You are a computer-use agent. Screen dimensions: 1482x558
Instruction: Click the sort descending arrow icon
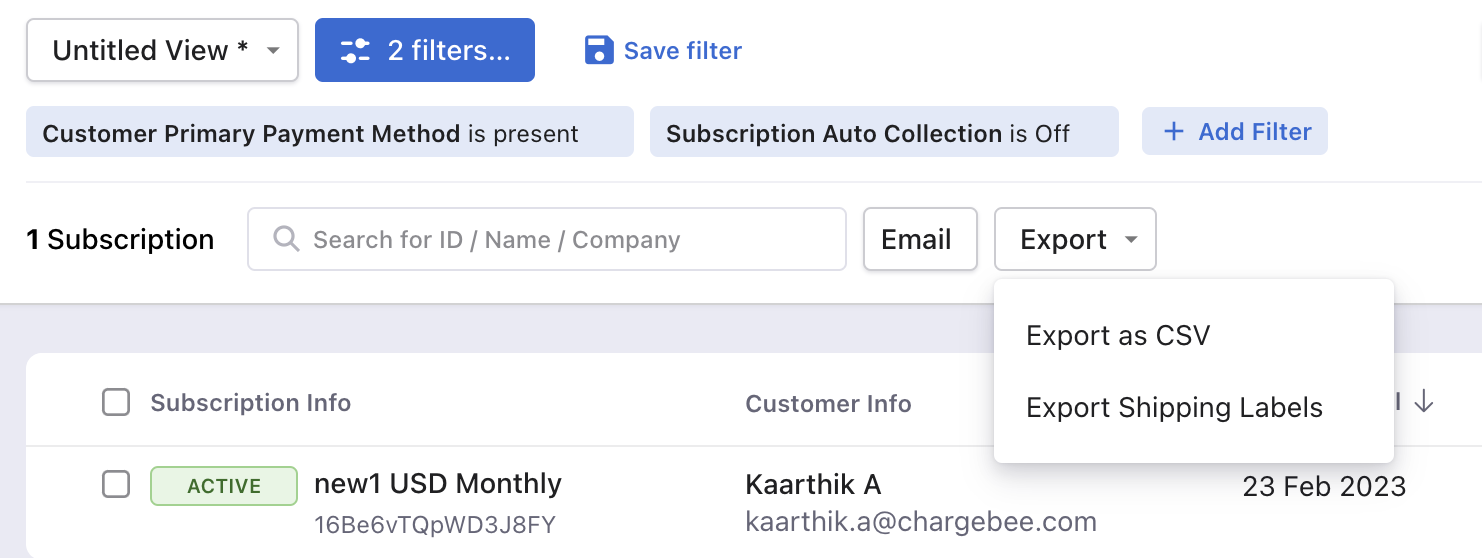pos(1425,402)
